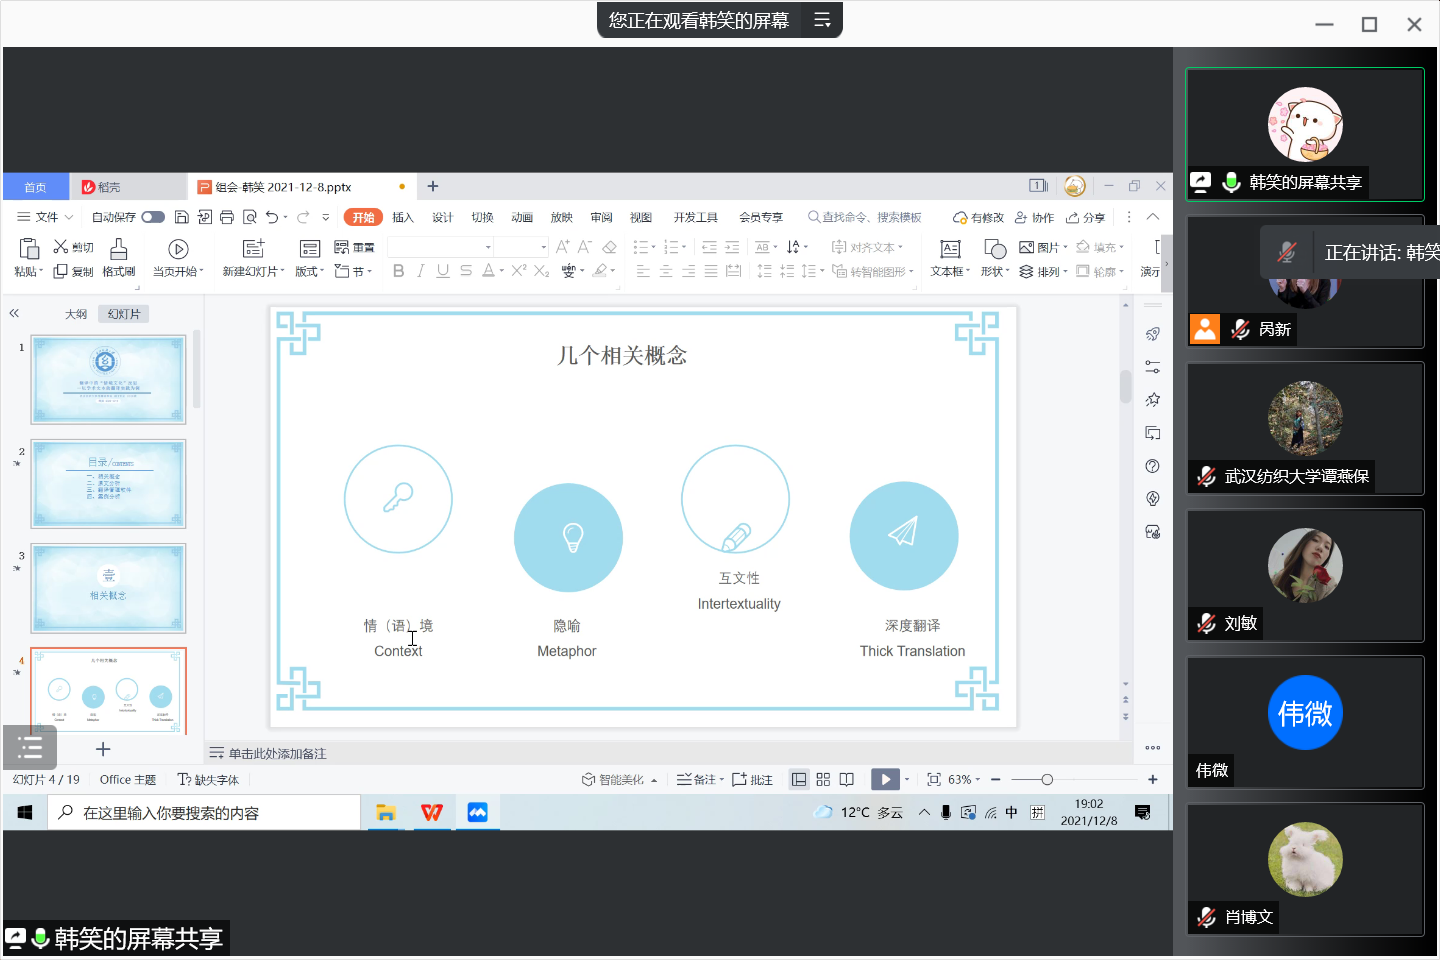Viewport: 1440px width, 960px height.
Task: Open the 审阅 review tab
Action: (x=601, y=217)
